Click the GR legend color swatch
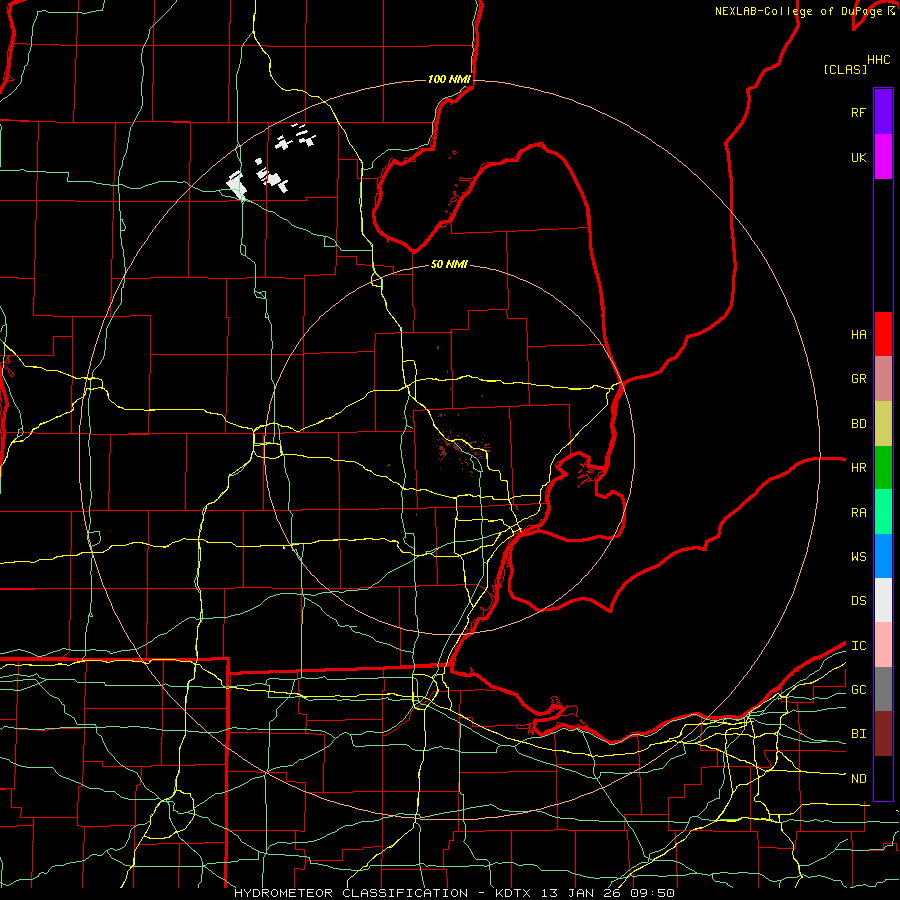The image size is (900, 900). coord(883,379)
